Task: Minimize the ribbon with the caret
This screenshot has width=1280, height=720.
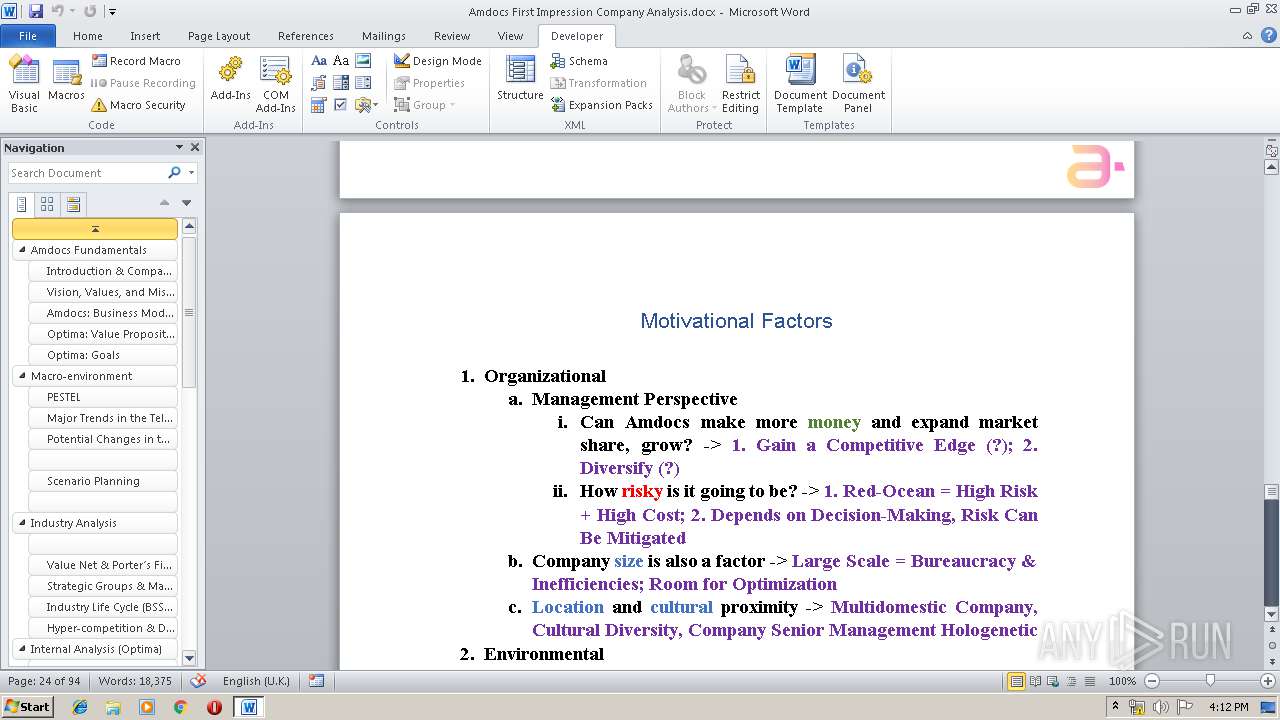Action: click(x=1247, y=36)
